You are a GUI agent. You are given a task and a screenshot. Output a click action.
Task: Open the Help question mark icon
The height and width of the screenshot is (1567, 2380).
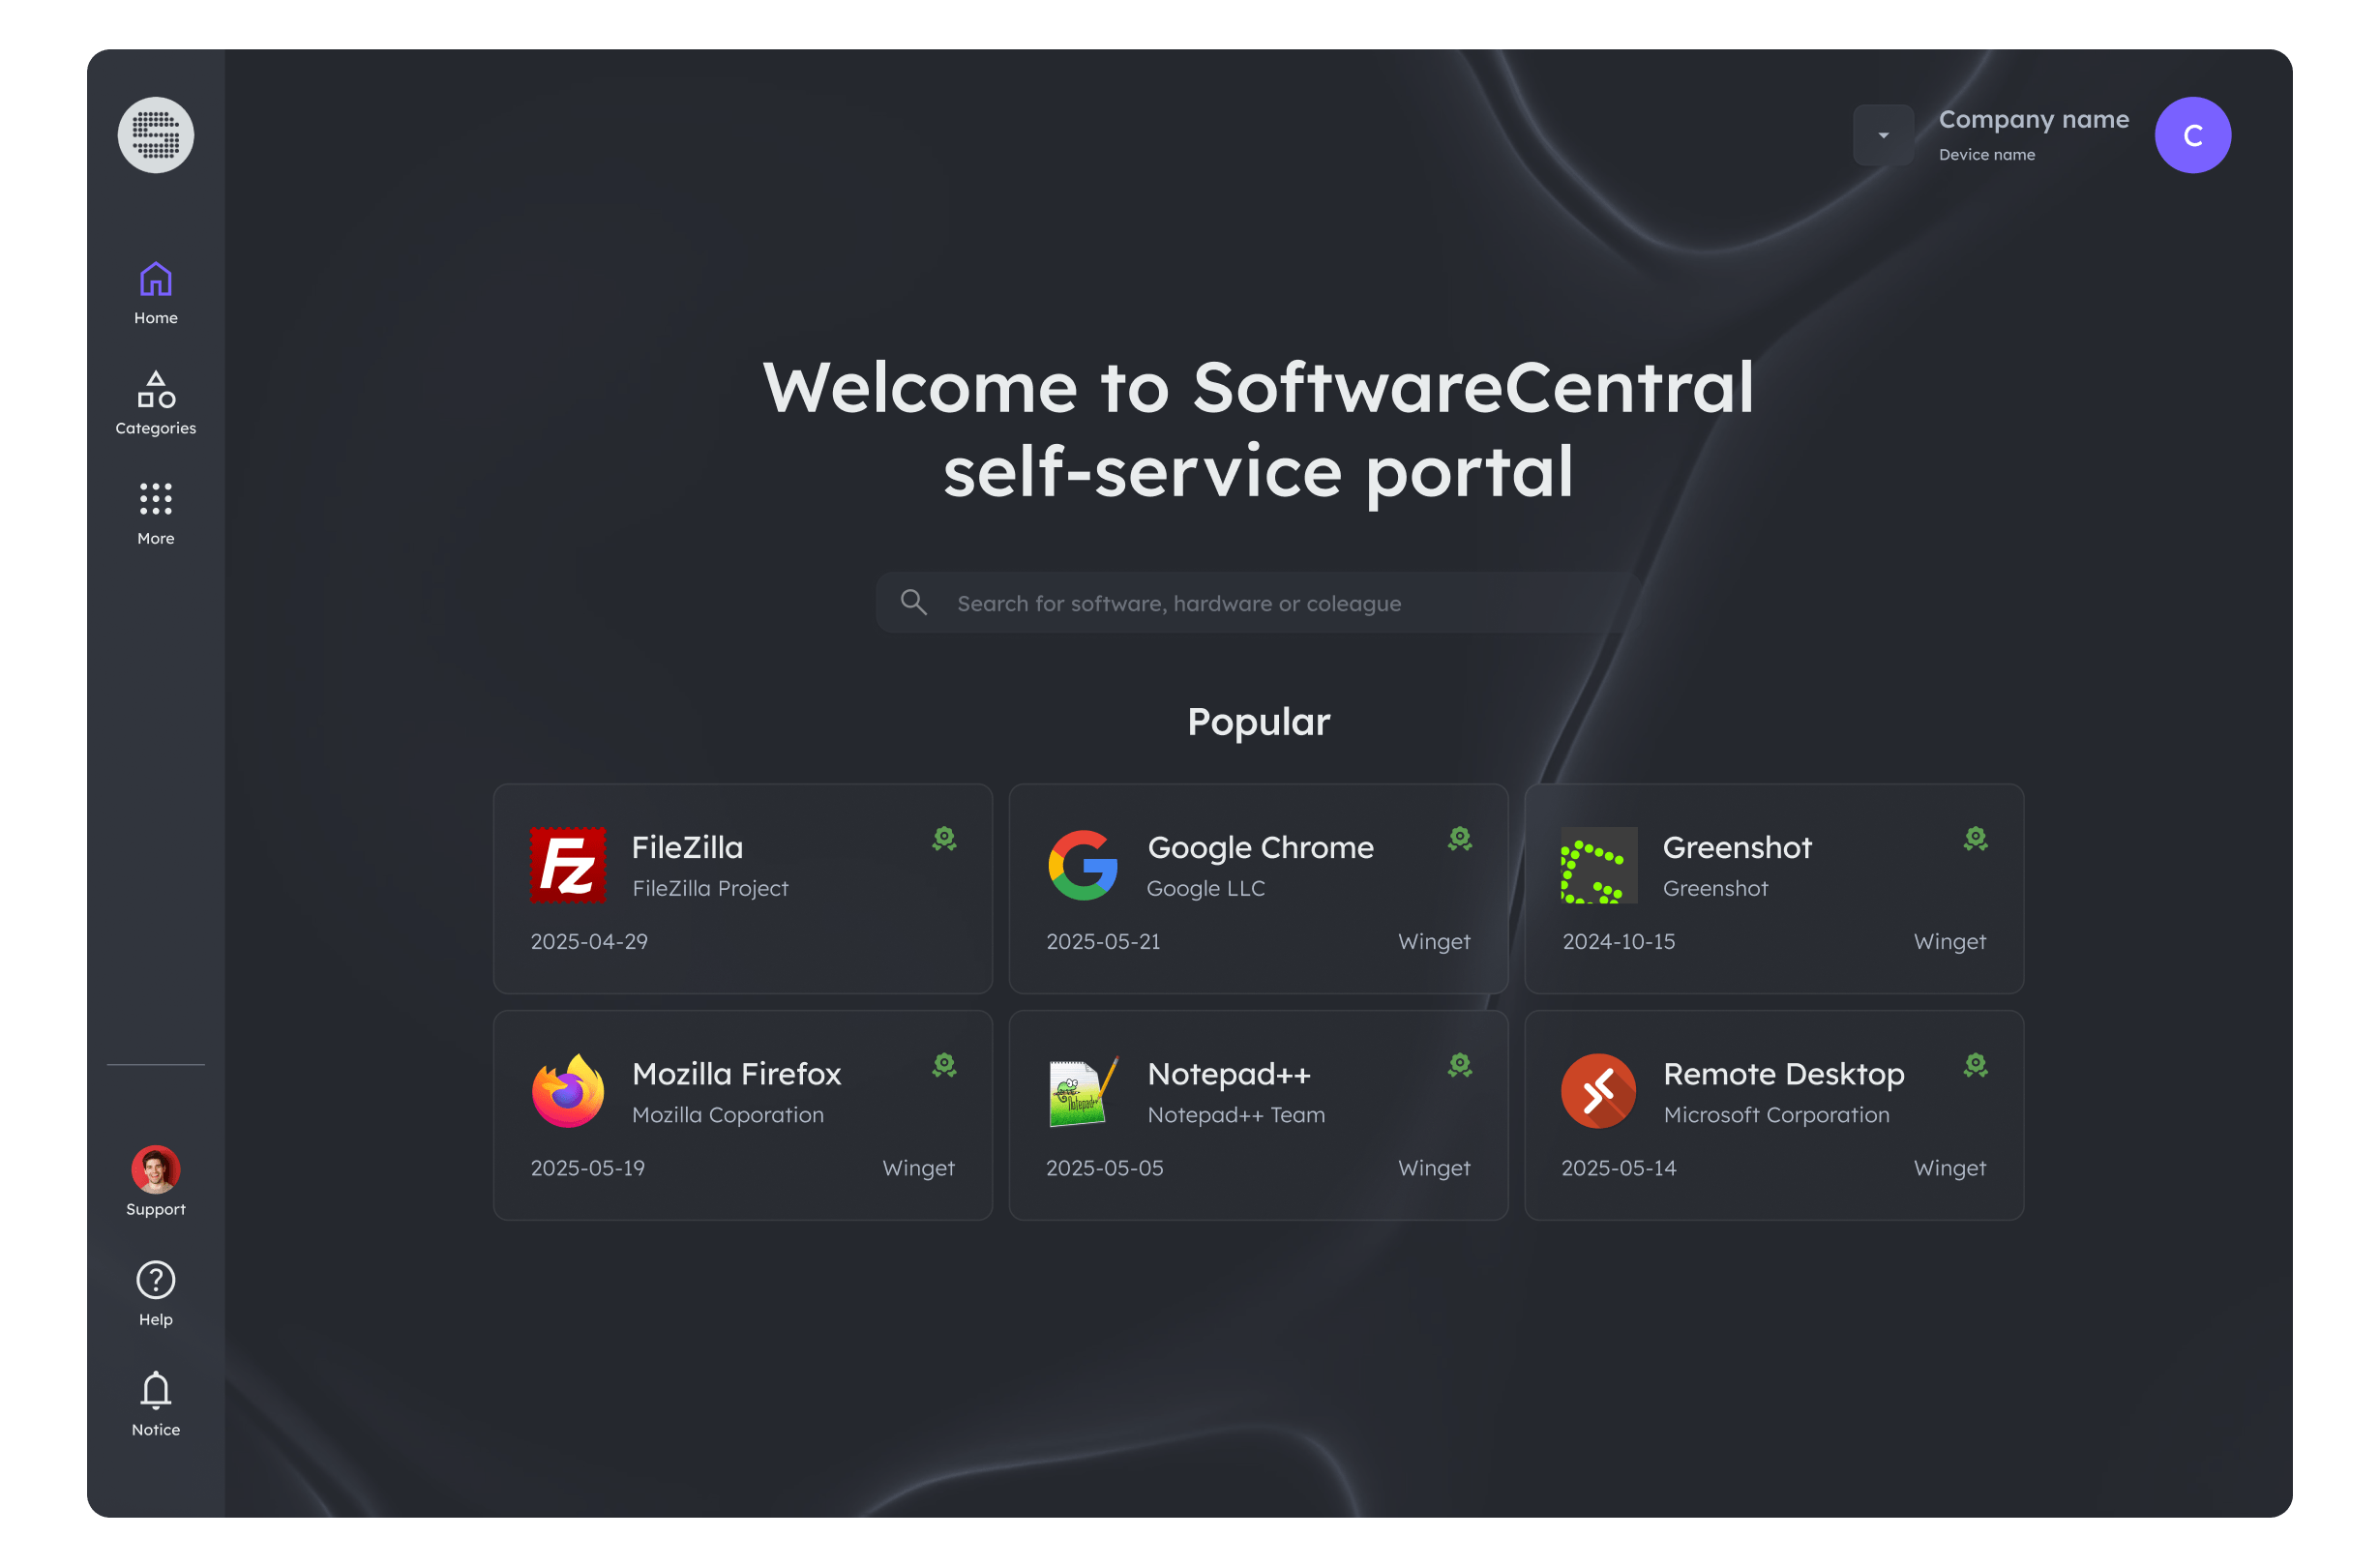point(155,1279)
